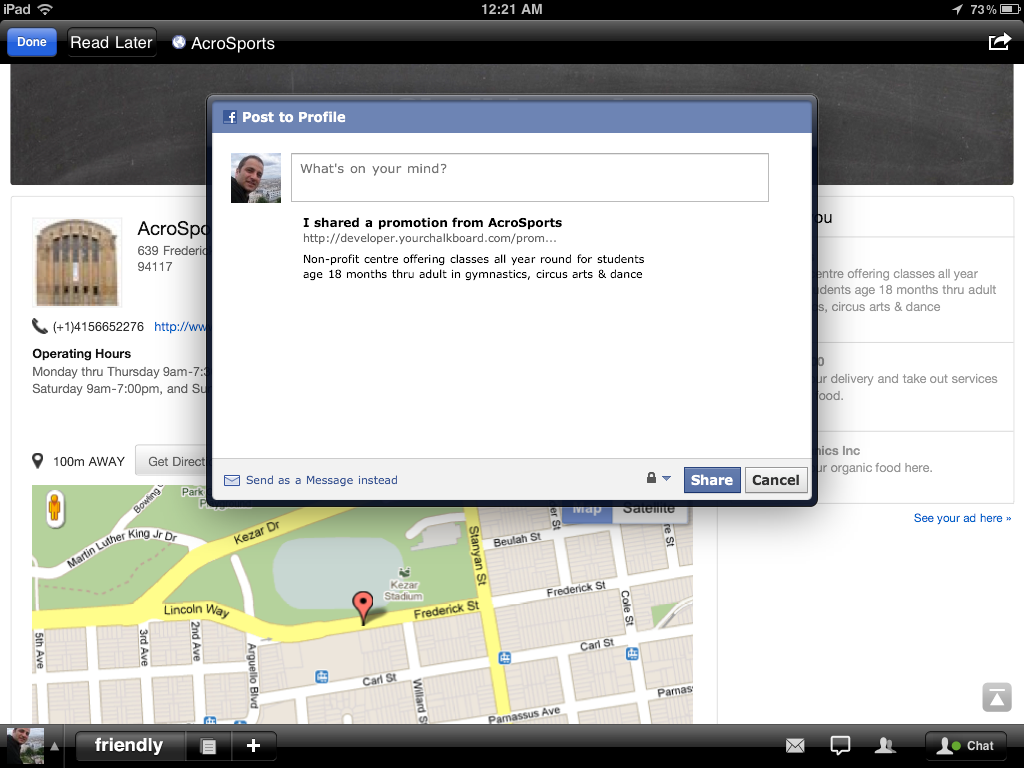Open the page list icon beside friendly
1024x768 pixels.
coord(208,746)
